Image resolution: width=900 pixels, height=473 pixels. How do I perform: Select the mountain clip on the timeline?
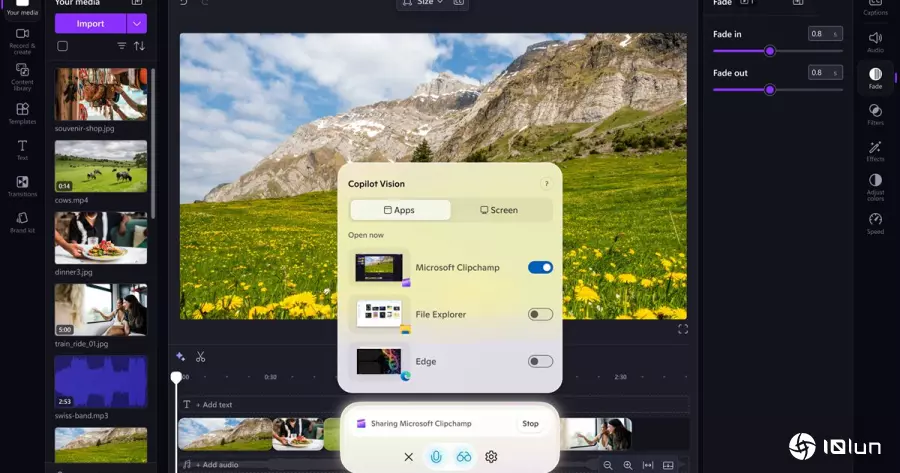coord(225,434)
